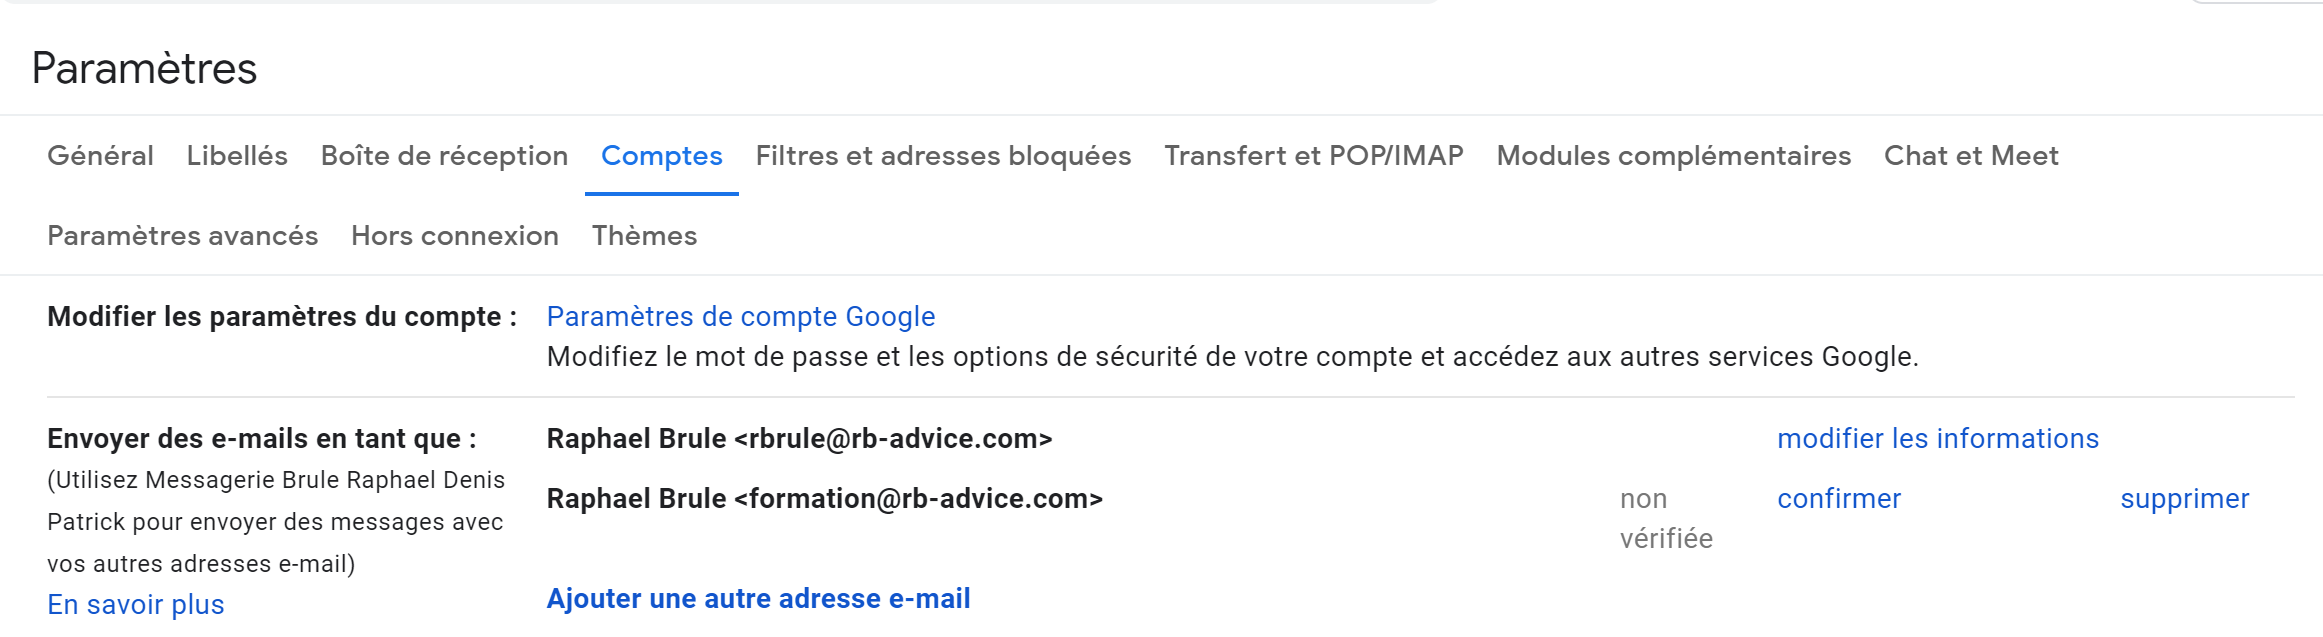Screen dimensions: 2323x637
Task: Select the Comptes tab
Action: click(x=661, y=156)
